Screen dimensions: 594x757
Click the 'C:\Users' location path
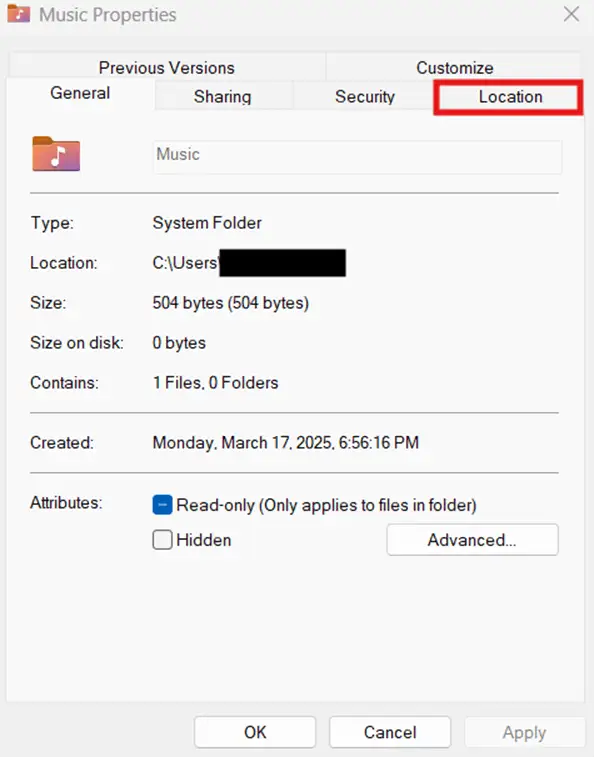coord(185,263)
